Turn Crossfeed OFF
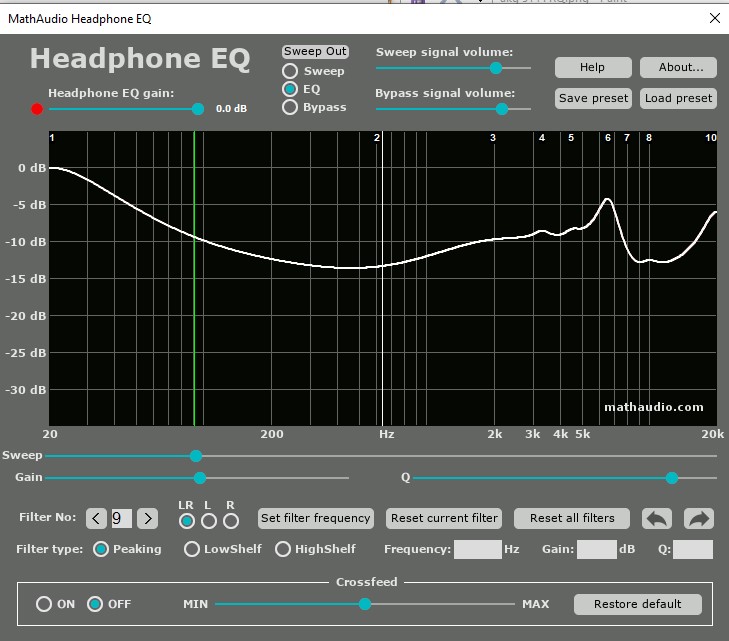This screenshot has height=641, width=729. [x=95, y=604]
